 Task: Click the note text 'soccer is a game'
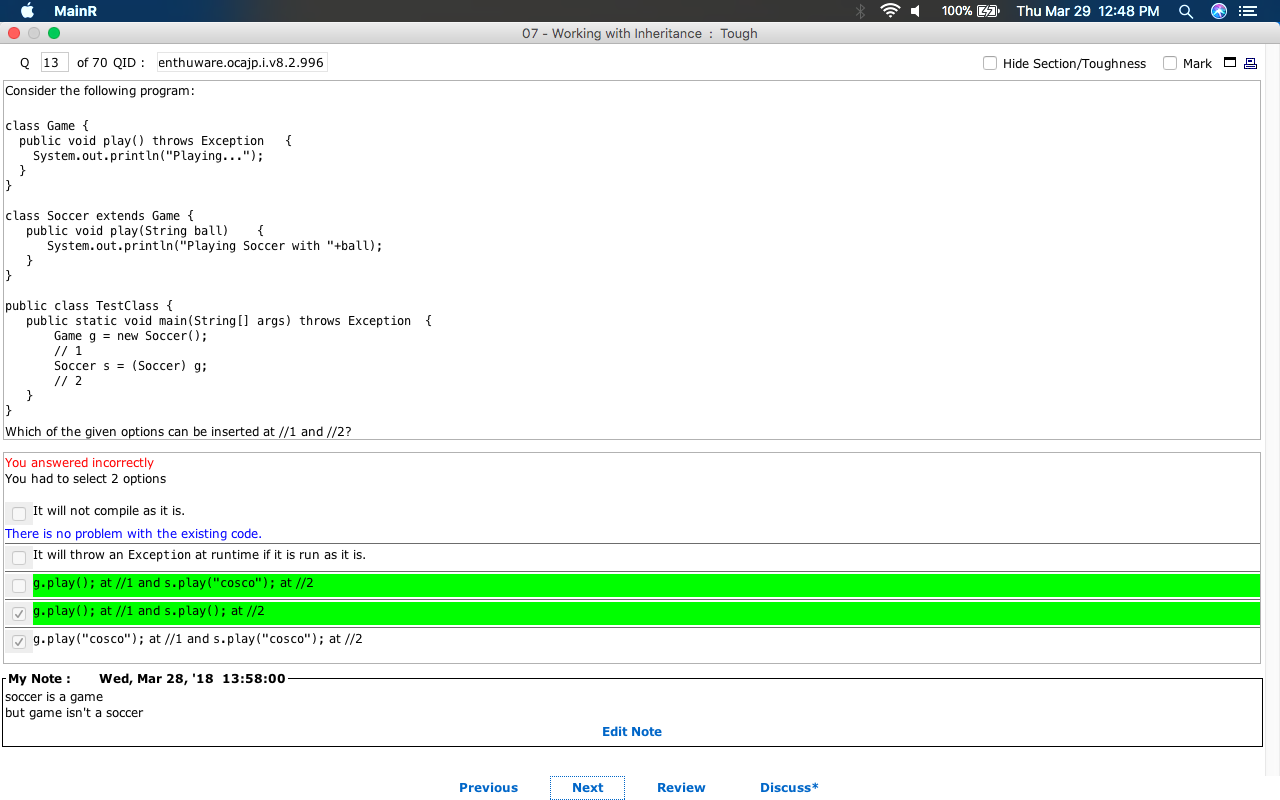click(x=54, y=697)
